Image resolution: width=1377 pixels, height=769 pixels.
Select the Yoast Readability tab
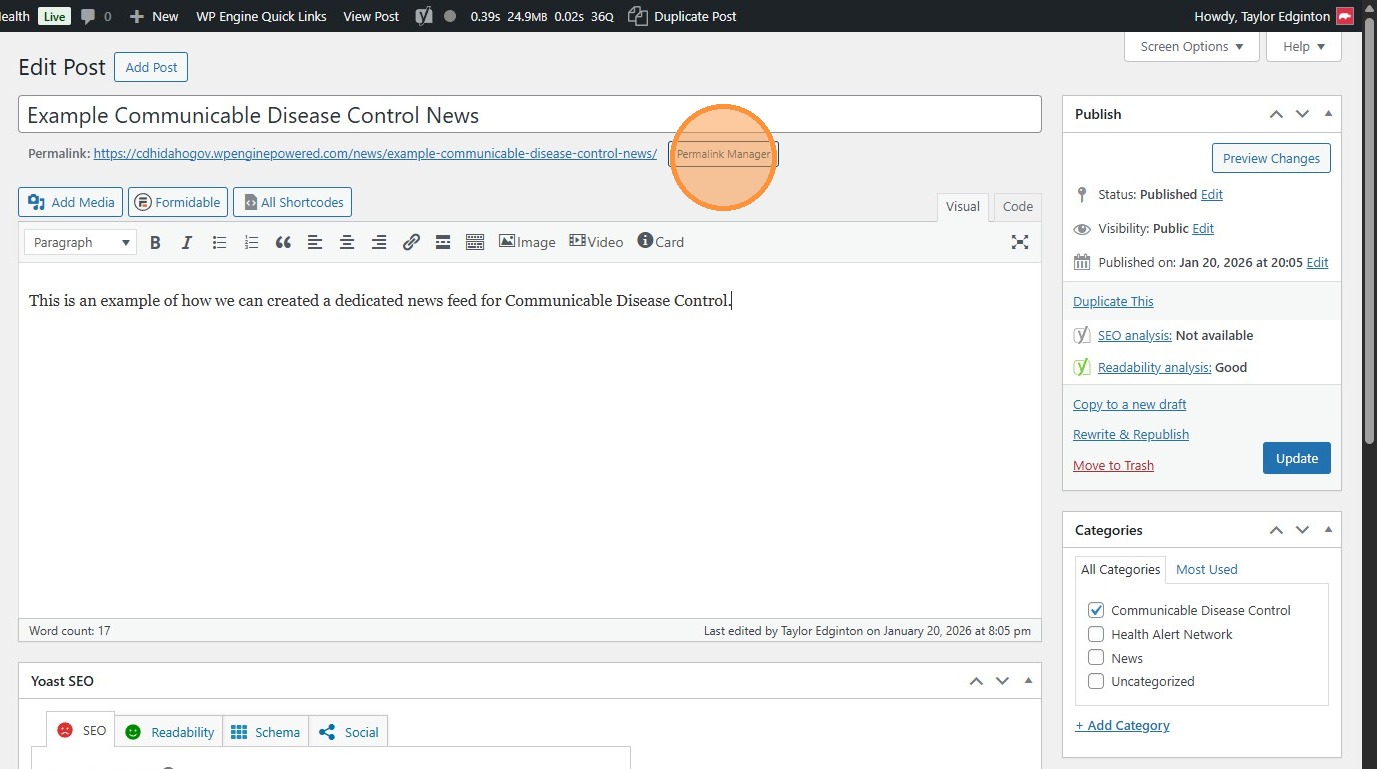170,732
